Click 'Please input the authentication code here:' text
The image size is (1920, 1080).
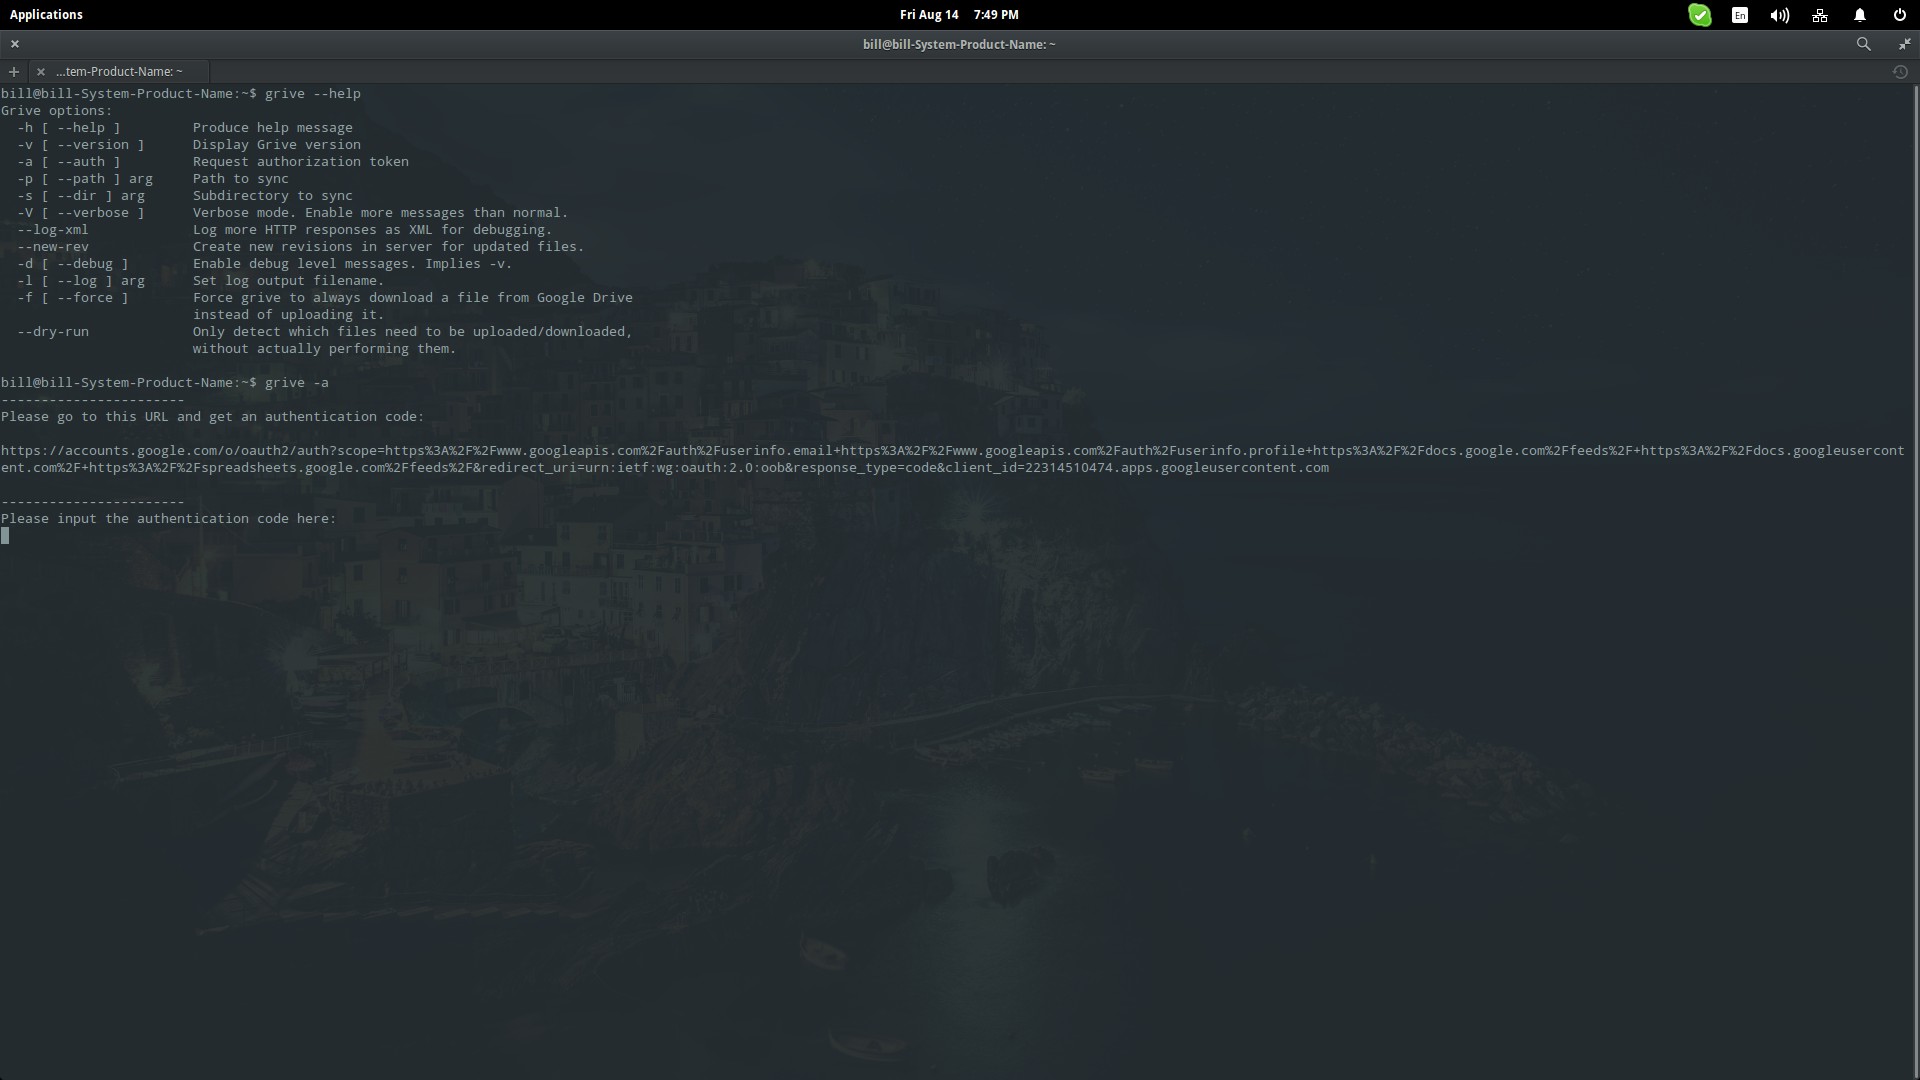[x=168, y=519]
